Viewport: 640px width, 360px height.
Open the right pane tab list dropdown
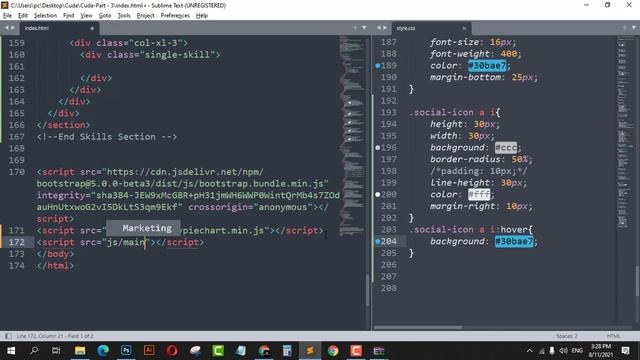(634, 28)
